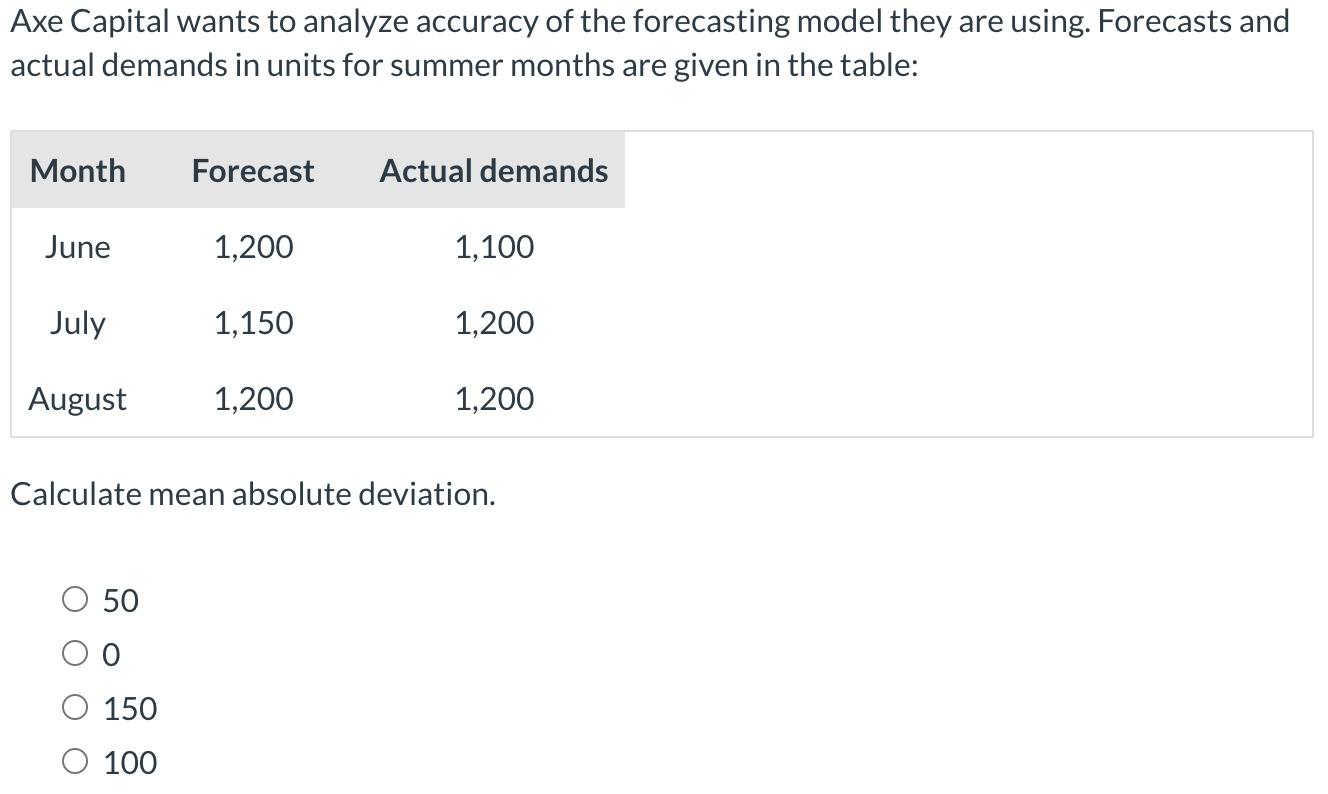Screen dimensions: 1328x794
Task: Click the answer label 50
Action: click(121, 600)
